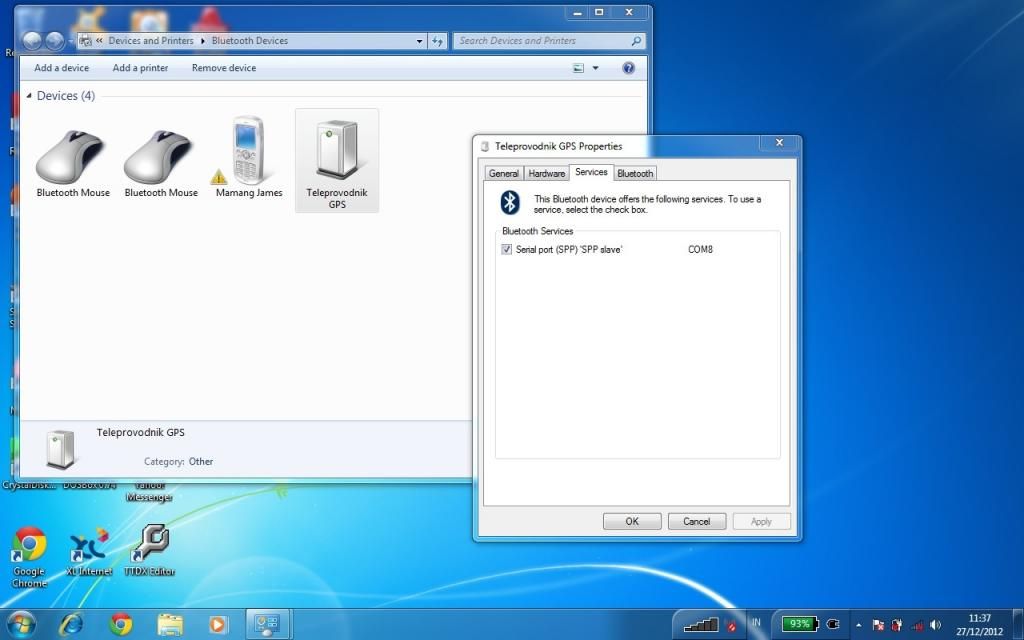Show hidden system tray icons

tap(858, 624)
